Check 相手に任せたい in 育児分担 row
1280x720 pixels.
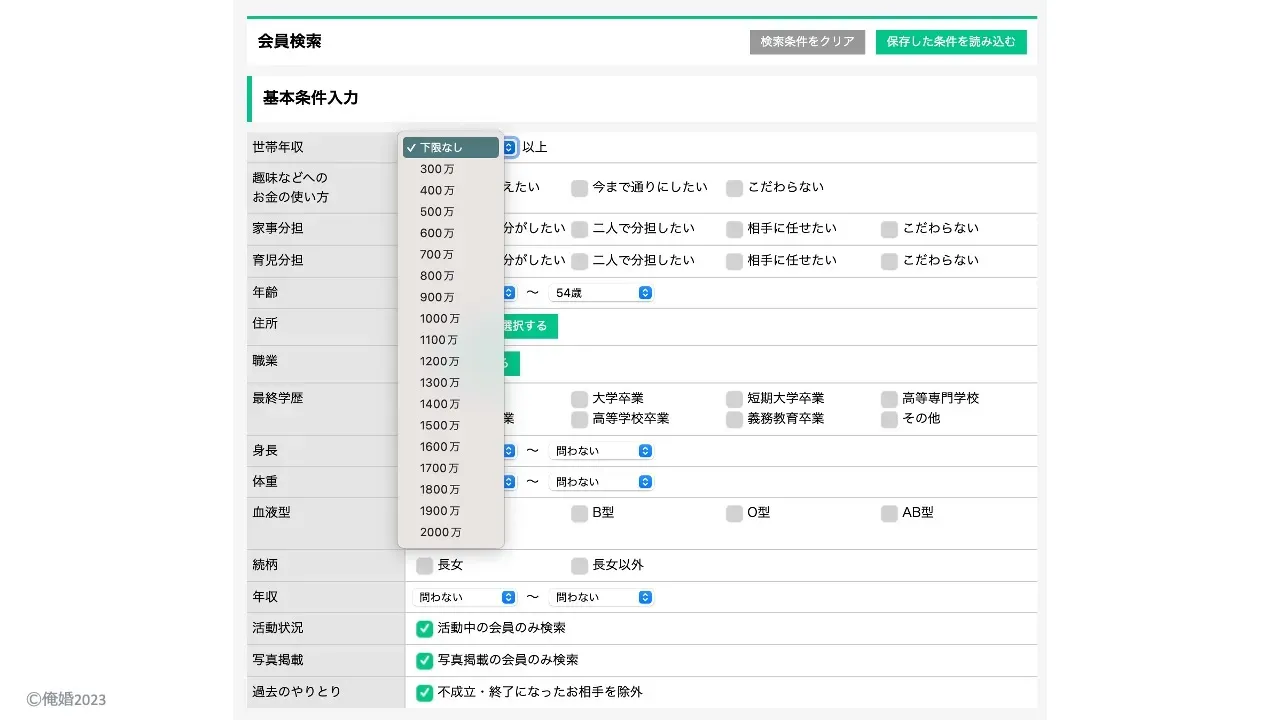click(735, 261)
